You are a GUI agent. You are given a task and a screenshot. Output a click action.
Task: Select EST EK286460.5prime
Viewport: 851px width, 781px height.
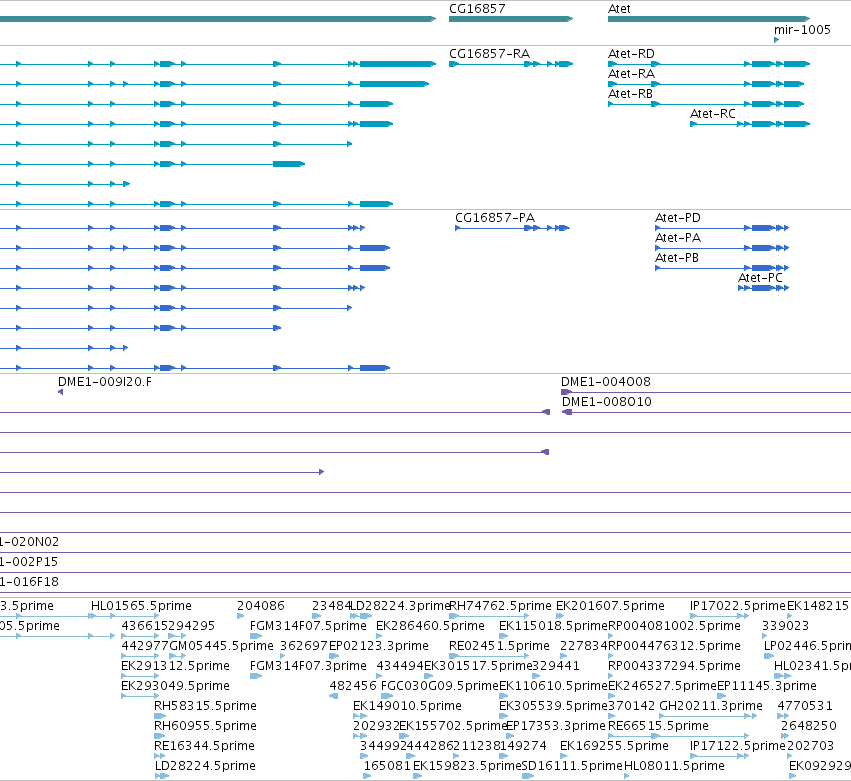[430, 626]
